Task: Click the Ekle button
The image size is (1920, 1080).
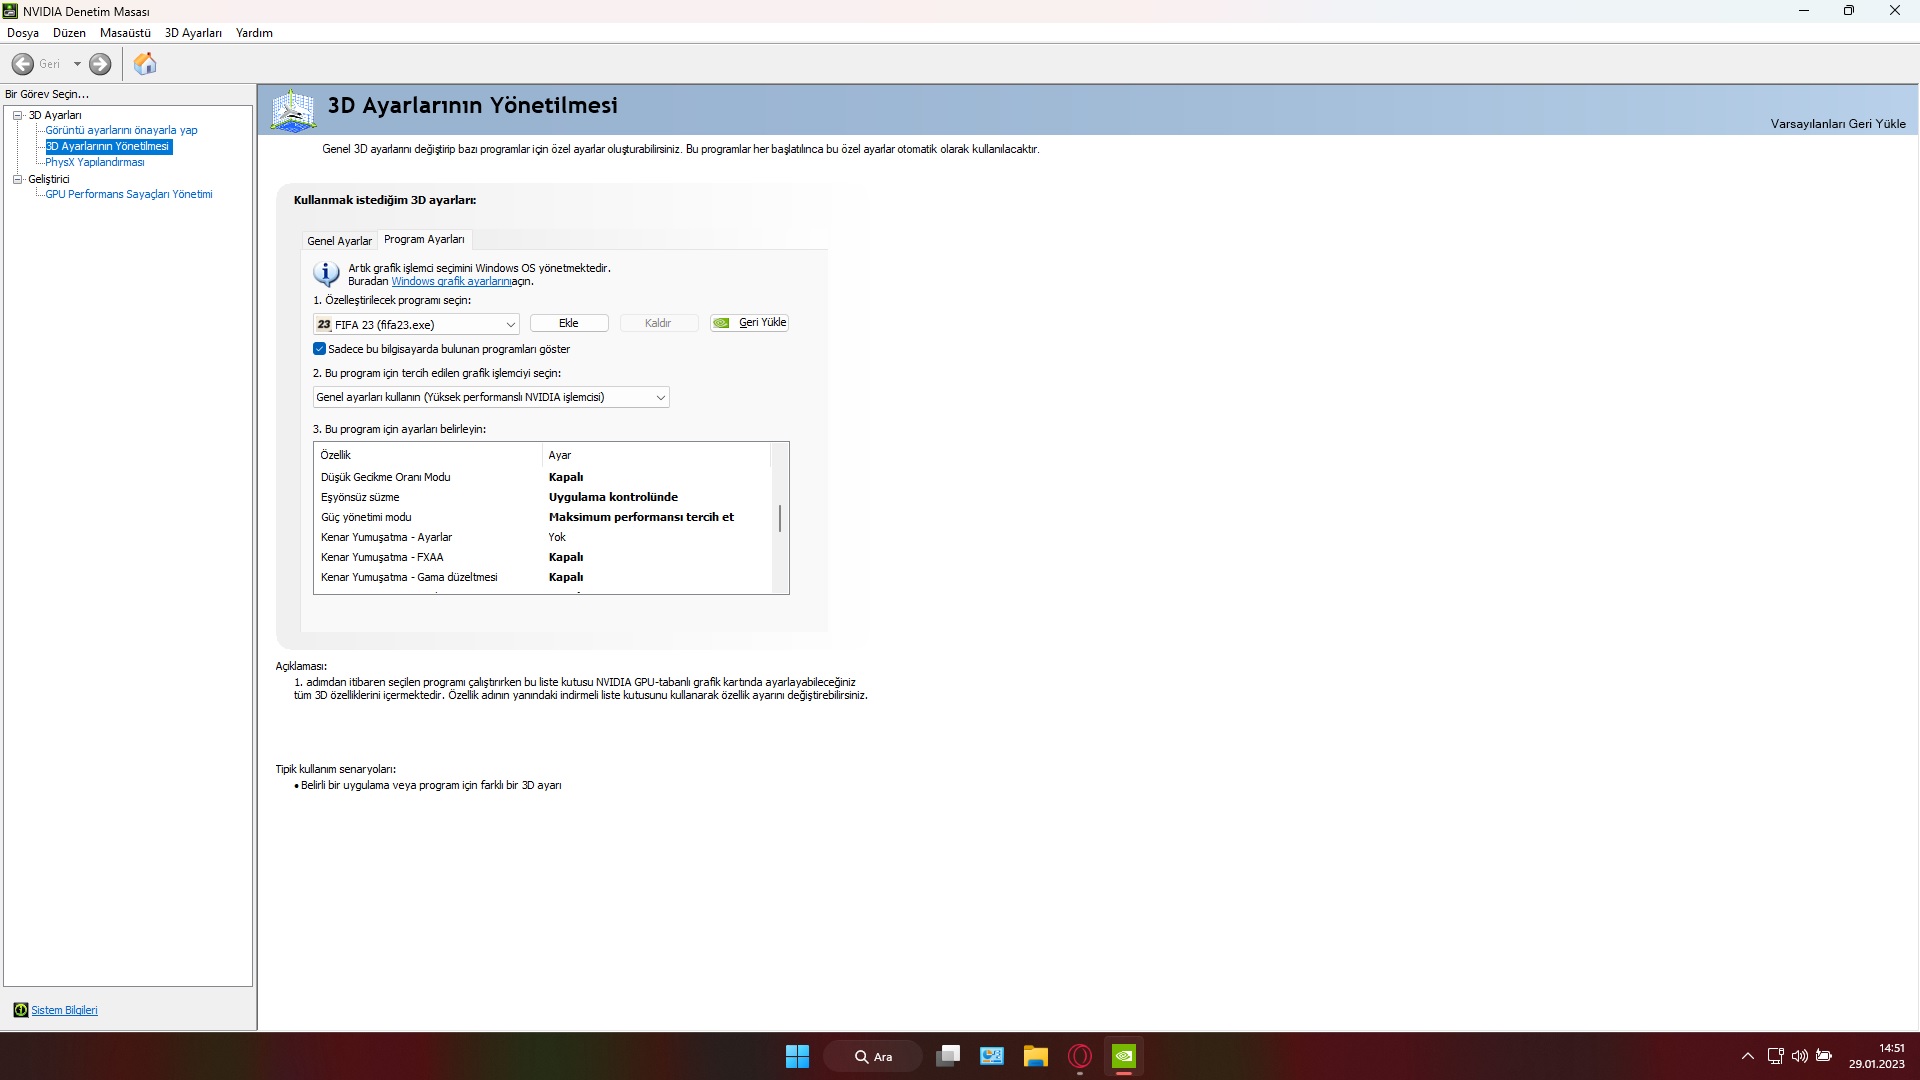Action: (569, 323)
